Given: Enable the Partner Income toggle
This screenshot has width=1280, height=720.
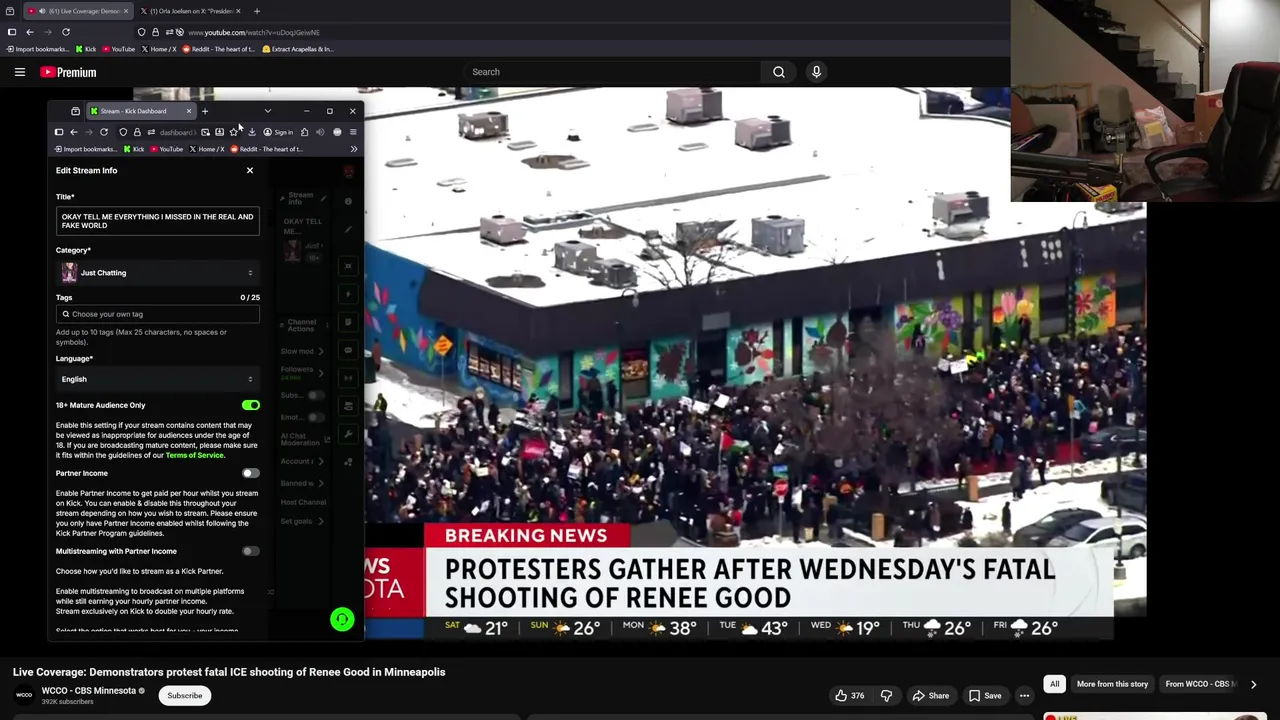Looking at the screenshot, I should [x=250, y=473].
